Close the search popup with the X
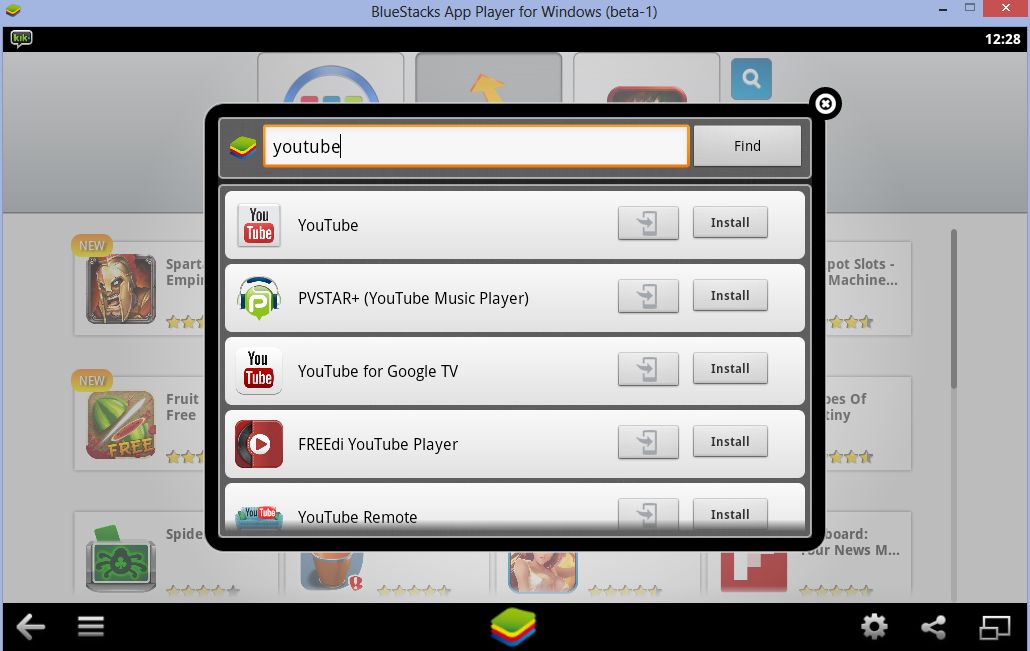Image resolution: width=1030 pixels, height=651 pixels. (x=825, y=104)
